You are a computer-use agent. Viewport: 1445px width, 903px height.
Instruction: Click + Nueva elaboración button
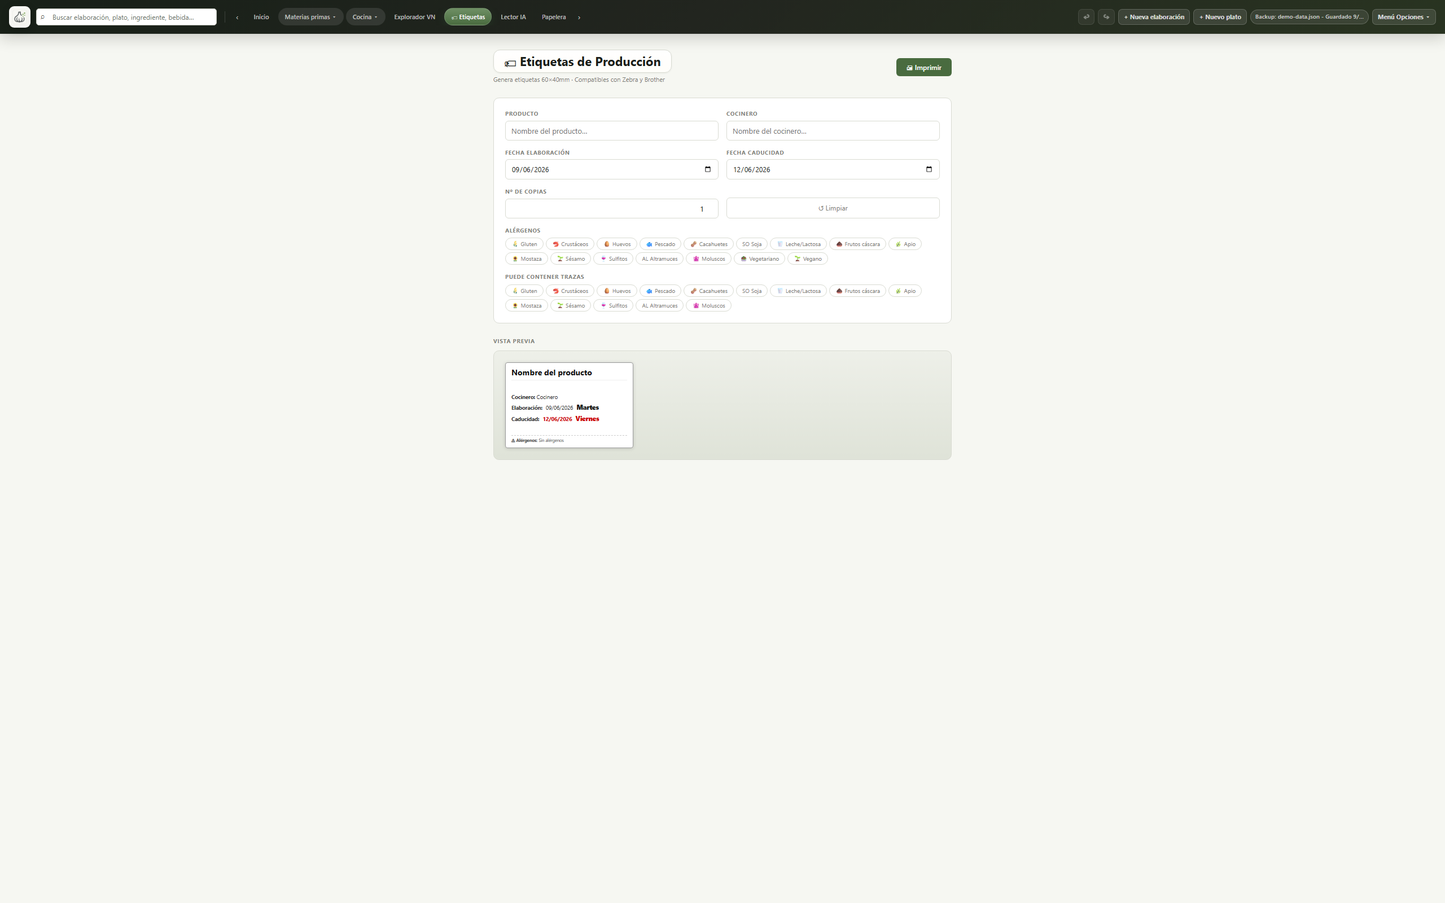(x=1154, y=17)
